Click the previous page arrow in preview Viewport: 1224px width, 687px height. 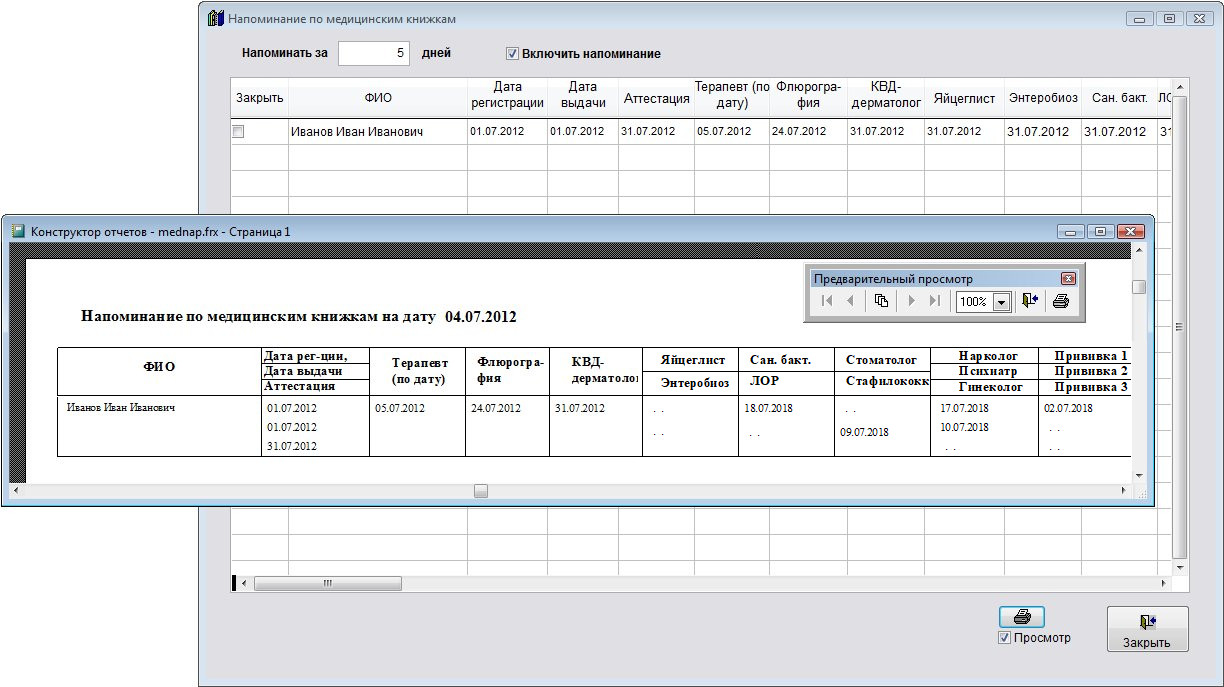tap(850, 301)
